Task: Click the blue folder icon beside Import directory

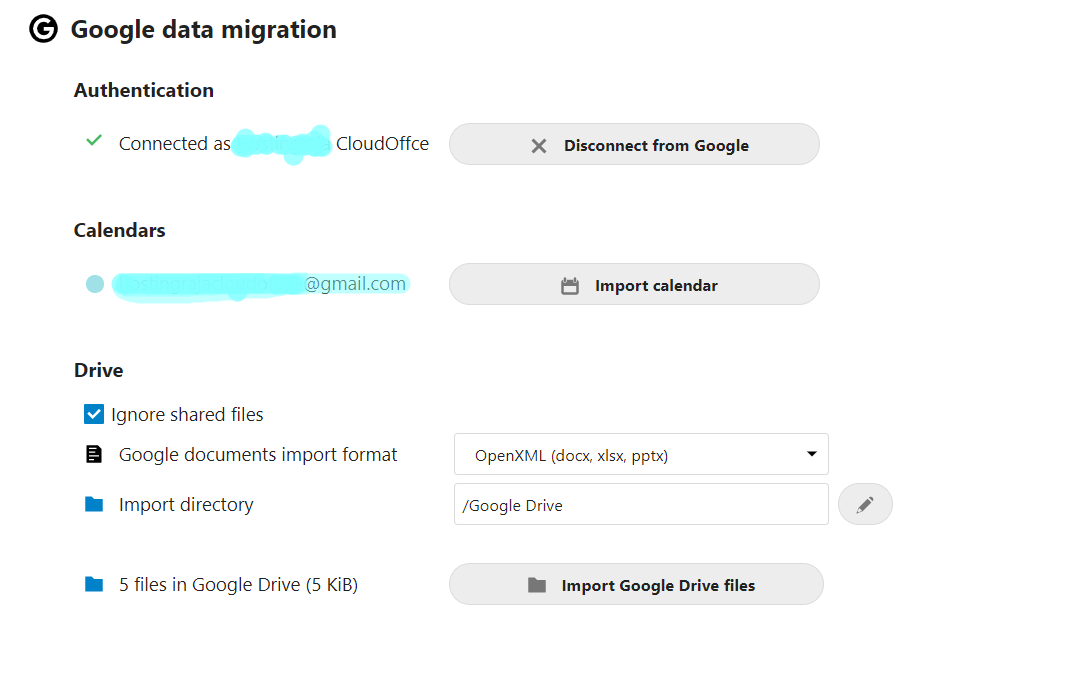Action: coord(93,504)
